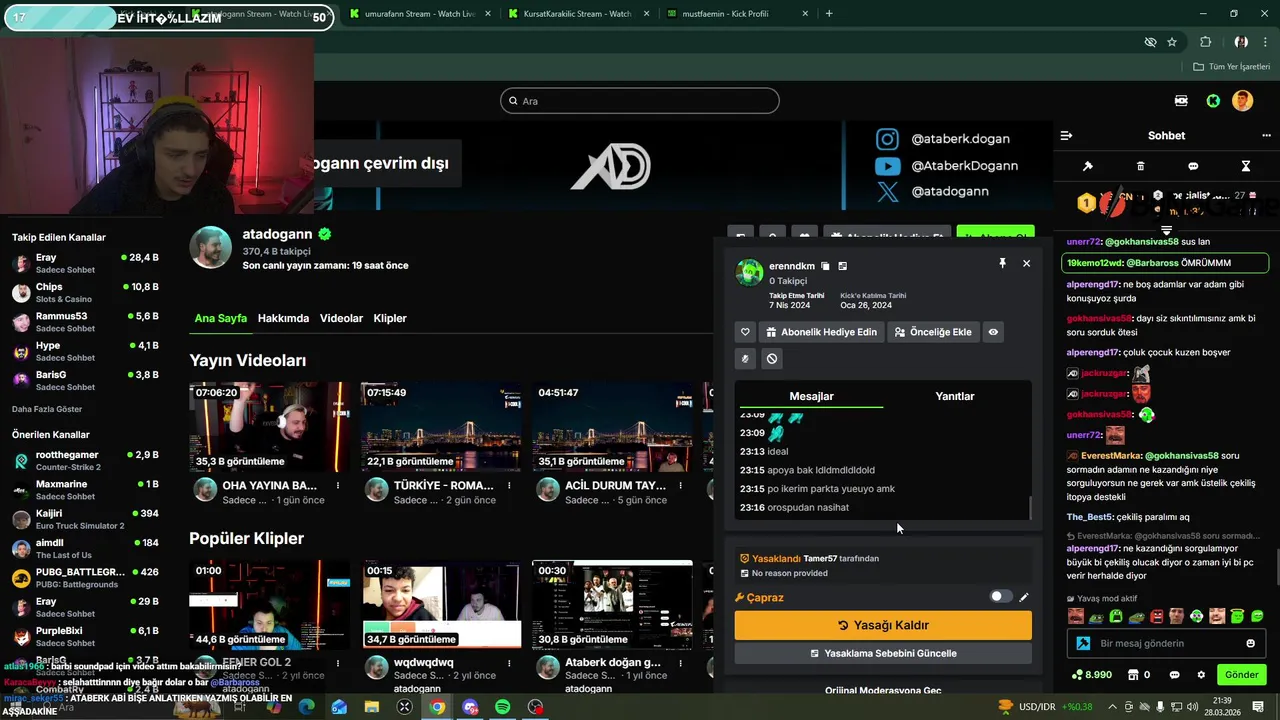Switch to the Yanıtlar tab
This screenshot has width=1280, height=720.
[954, 396]
